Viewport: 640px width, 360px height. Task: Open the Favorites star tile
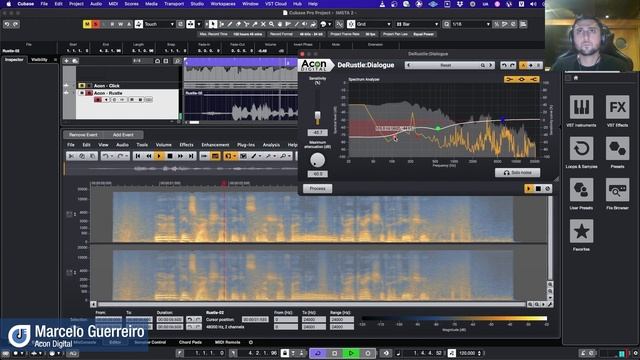coord(581,231)
